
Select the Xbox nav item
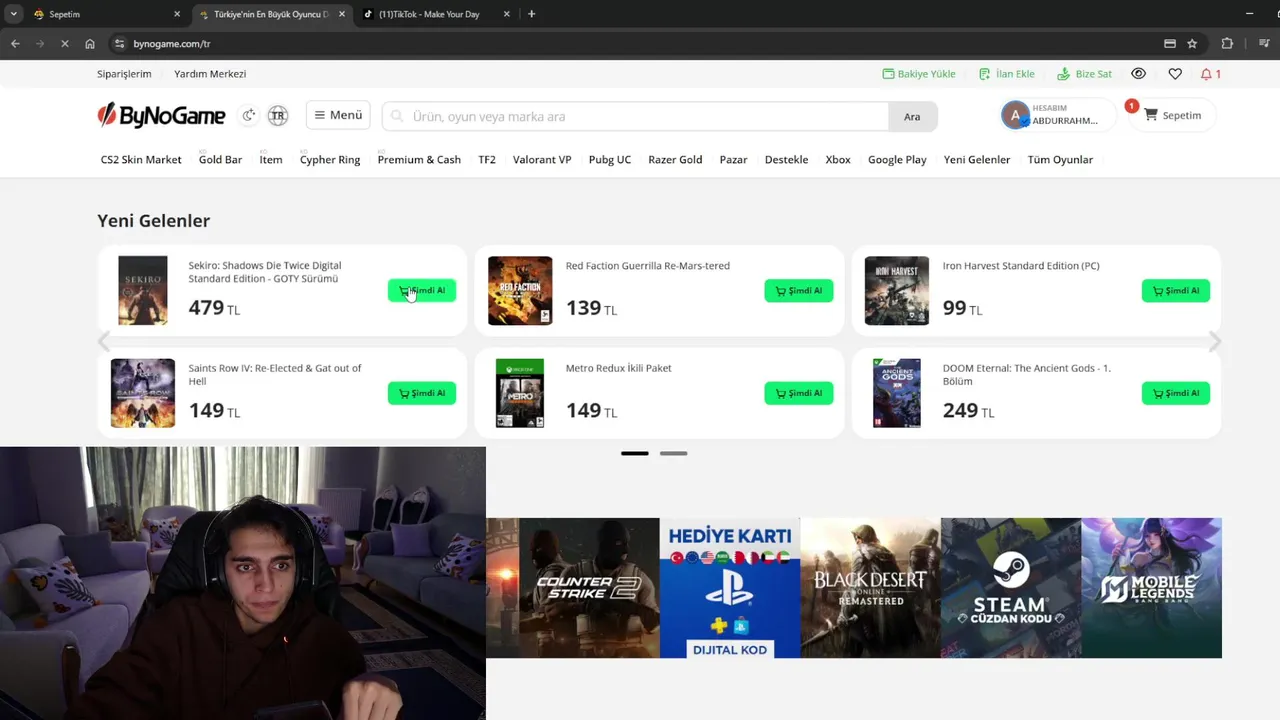838,160
